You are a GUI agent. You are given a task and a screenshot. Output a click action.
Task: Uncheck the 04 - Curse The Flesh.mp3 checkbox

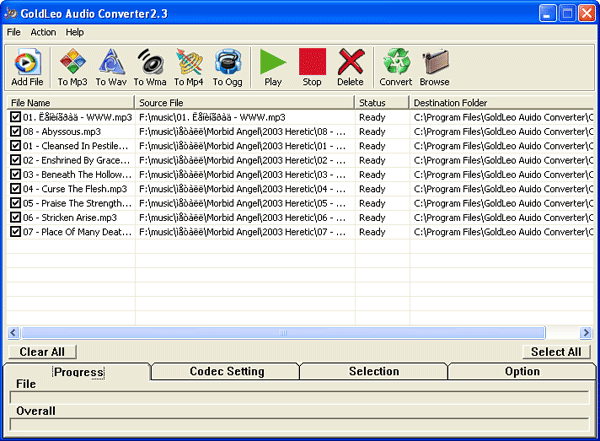[15, 188]
